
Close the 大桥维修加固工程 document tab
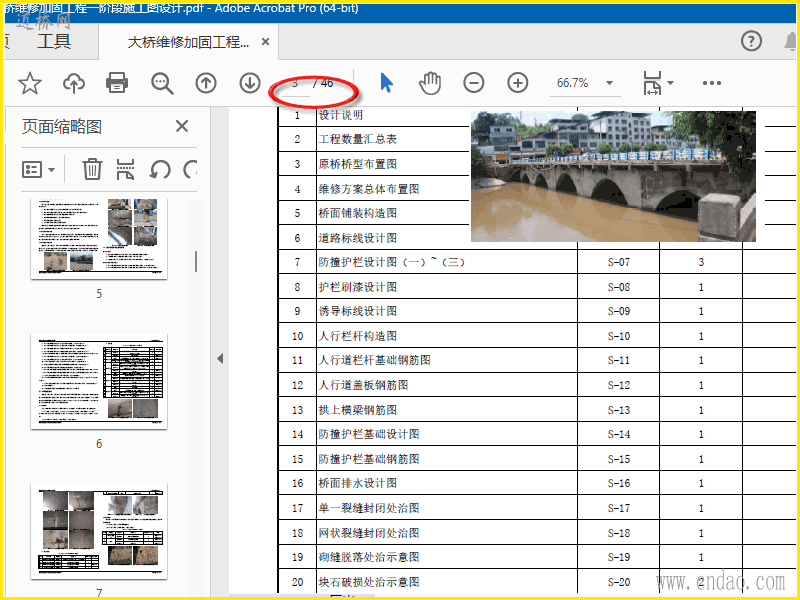pos(265,42)
